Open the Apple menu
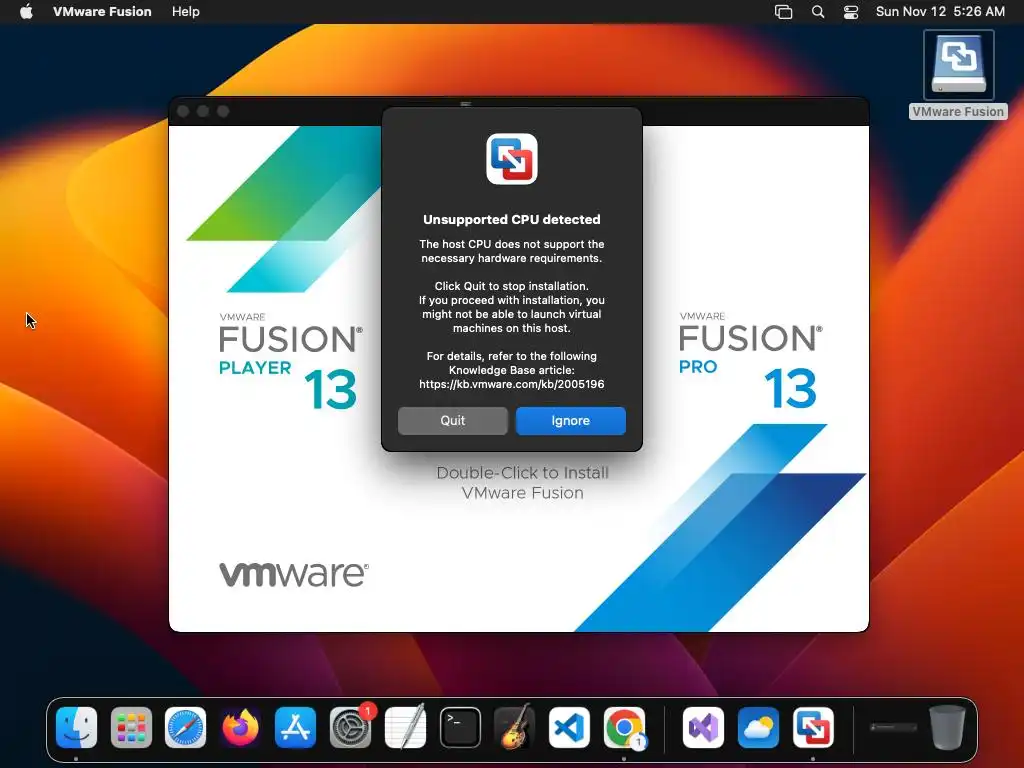 click(x=26, y=12)
